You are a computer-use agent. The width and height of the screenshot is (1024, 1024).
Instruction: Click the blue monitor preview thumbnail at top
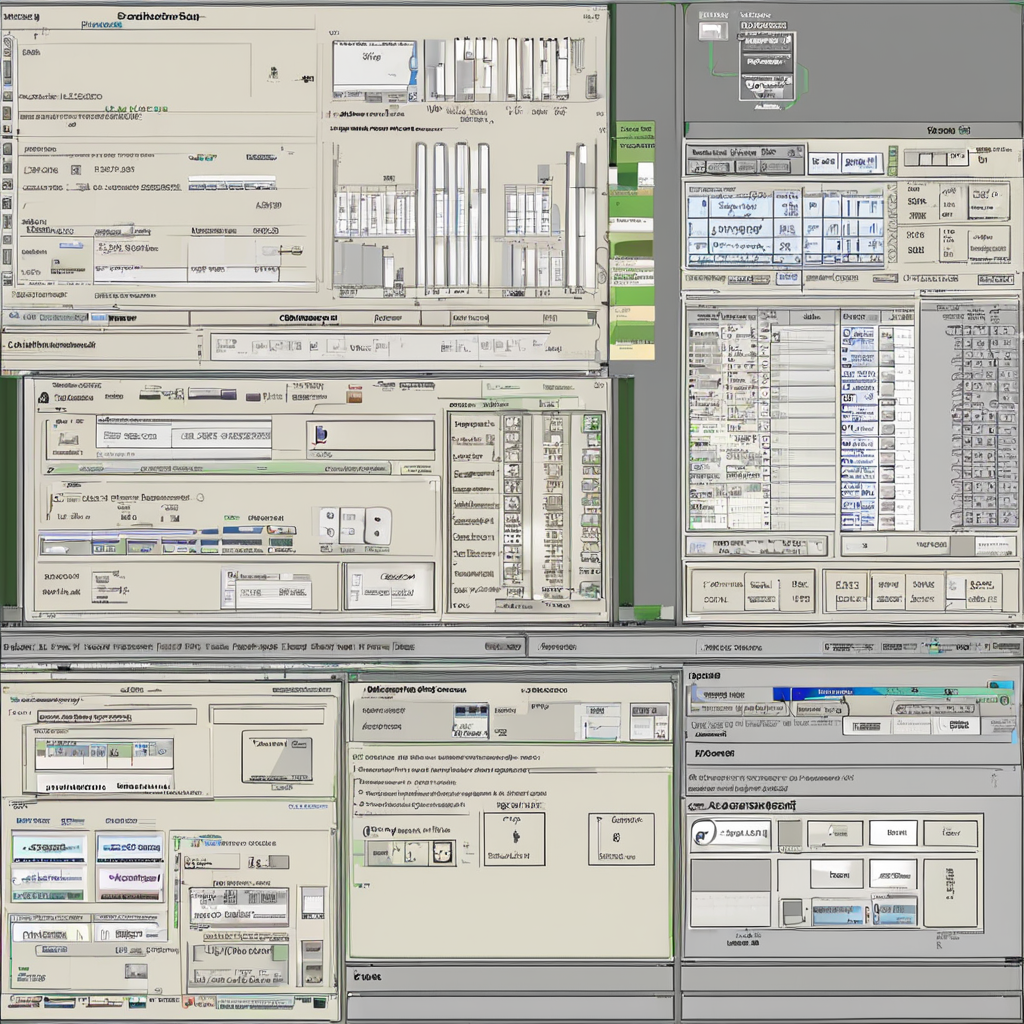[x=373, y=67]
